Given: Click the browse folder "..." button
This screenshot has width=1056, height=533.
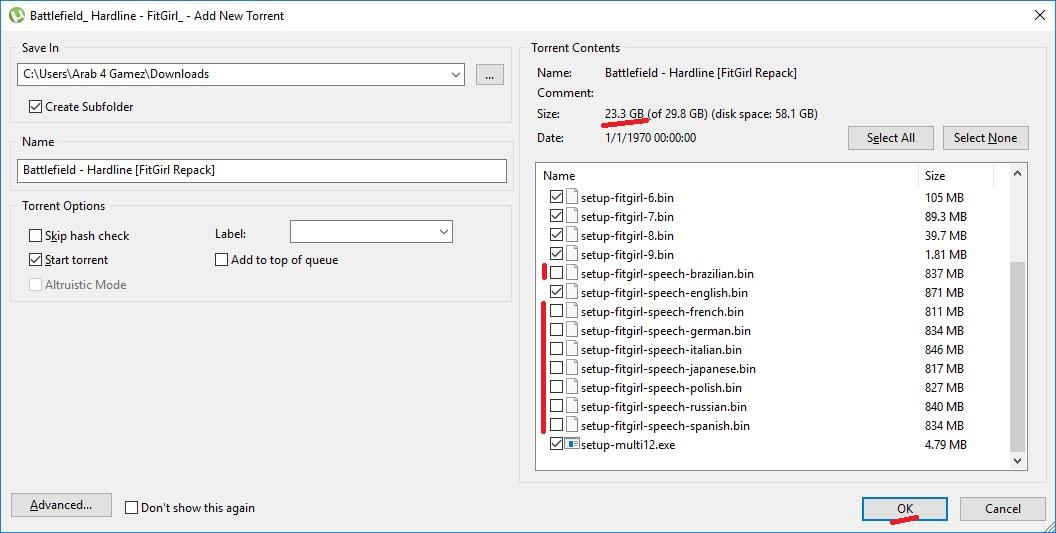Looking at the screenshot, I should coord(490,75).
